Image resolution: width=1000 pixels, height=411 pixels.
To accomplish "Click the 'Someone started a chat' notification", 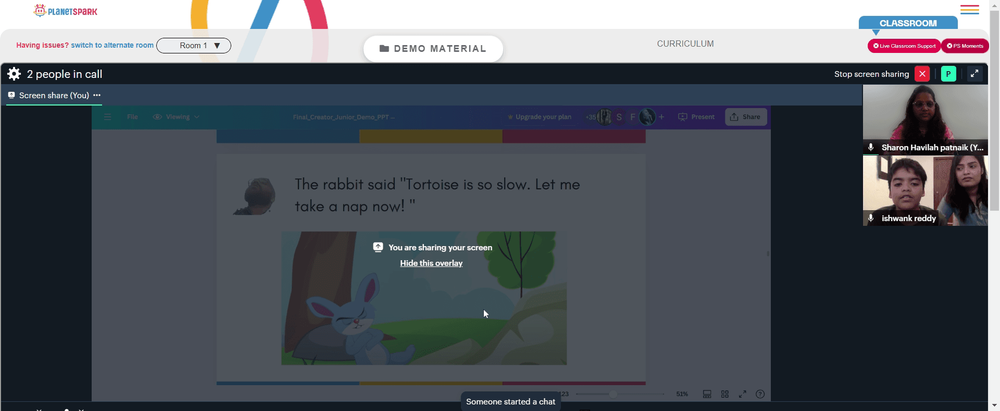I will coord(510,401).
